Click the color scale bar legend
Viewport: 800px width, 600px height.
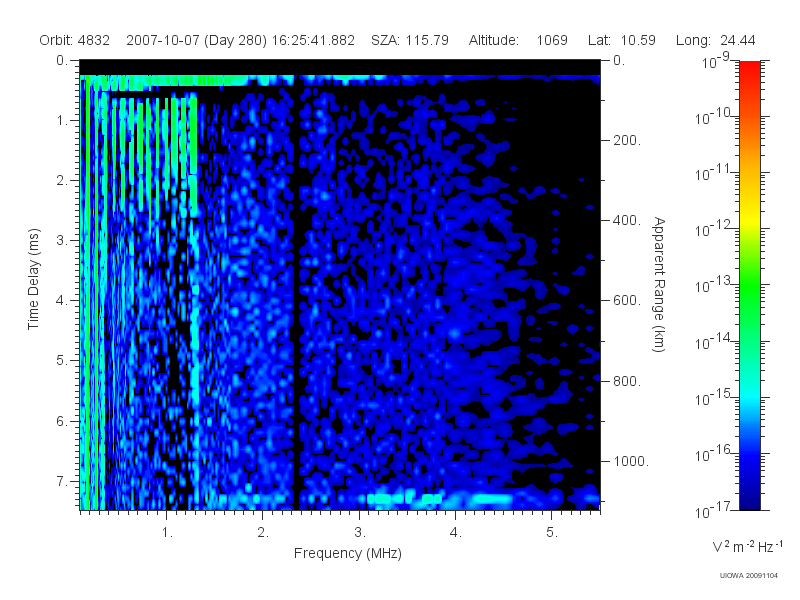coord(749,285)
